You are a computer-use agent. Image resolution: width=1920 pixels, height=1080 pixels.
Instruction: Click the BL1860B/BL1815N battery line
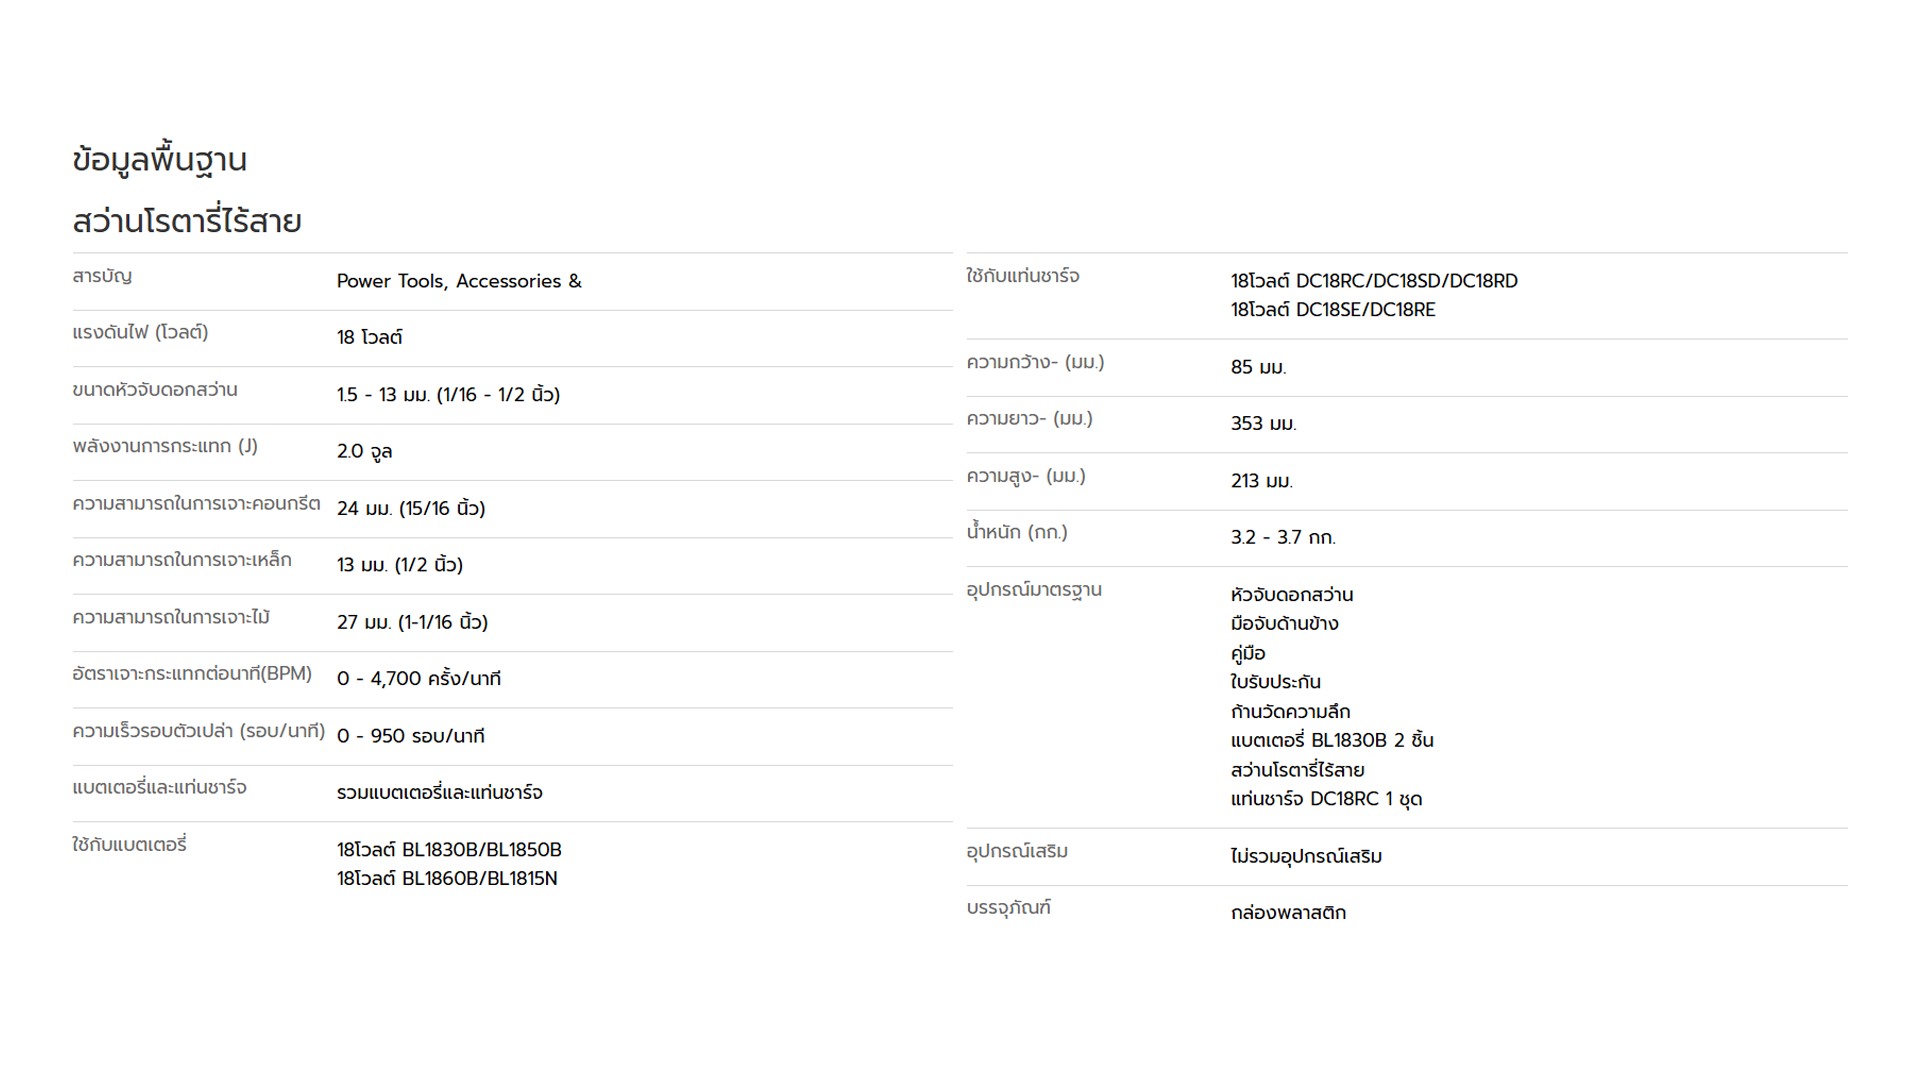447,879
